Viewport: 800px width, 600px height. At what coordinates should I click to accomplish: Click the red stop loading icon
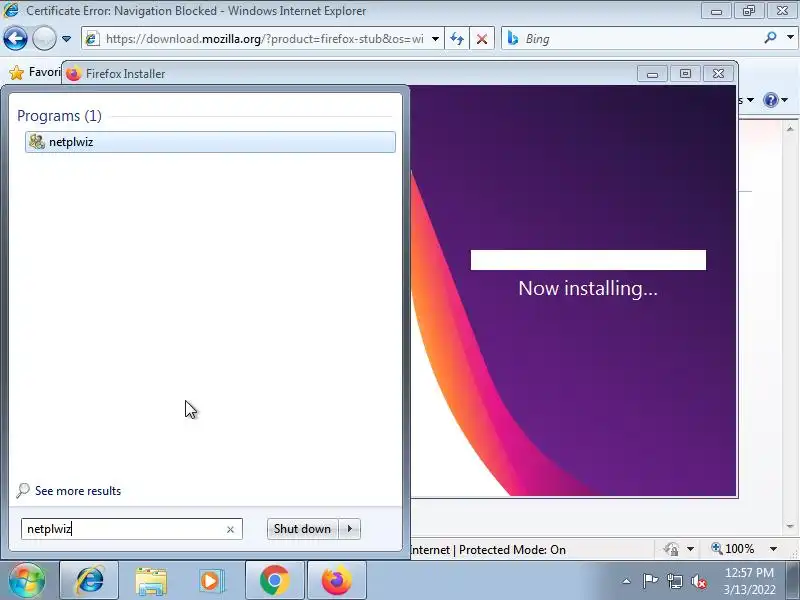[x=481, y=39]
